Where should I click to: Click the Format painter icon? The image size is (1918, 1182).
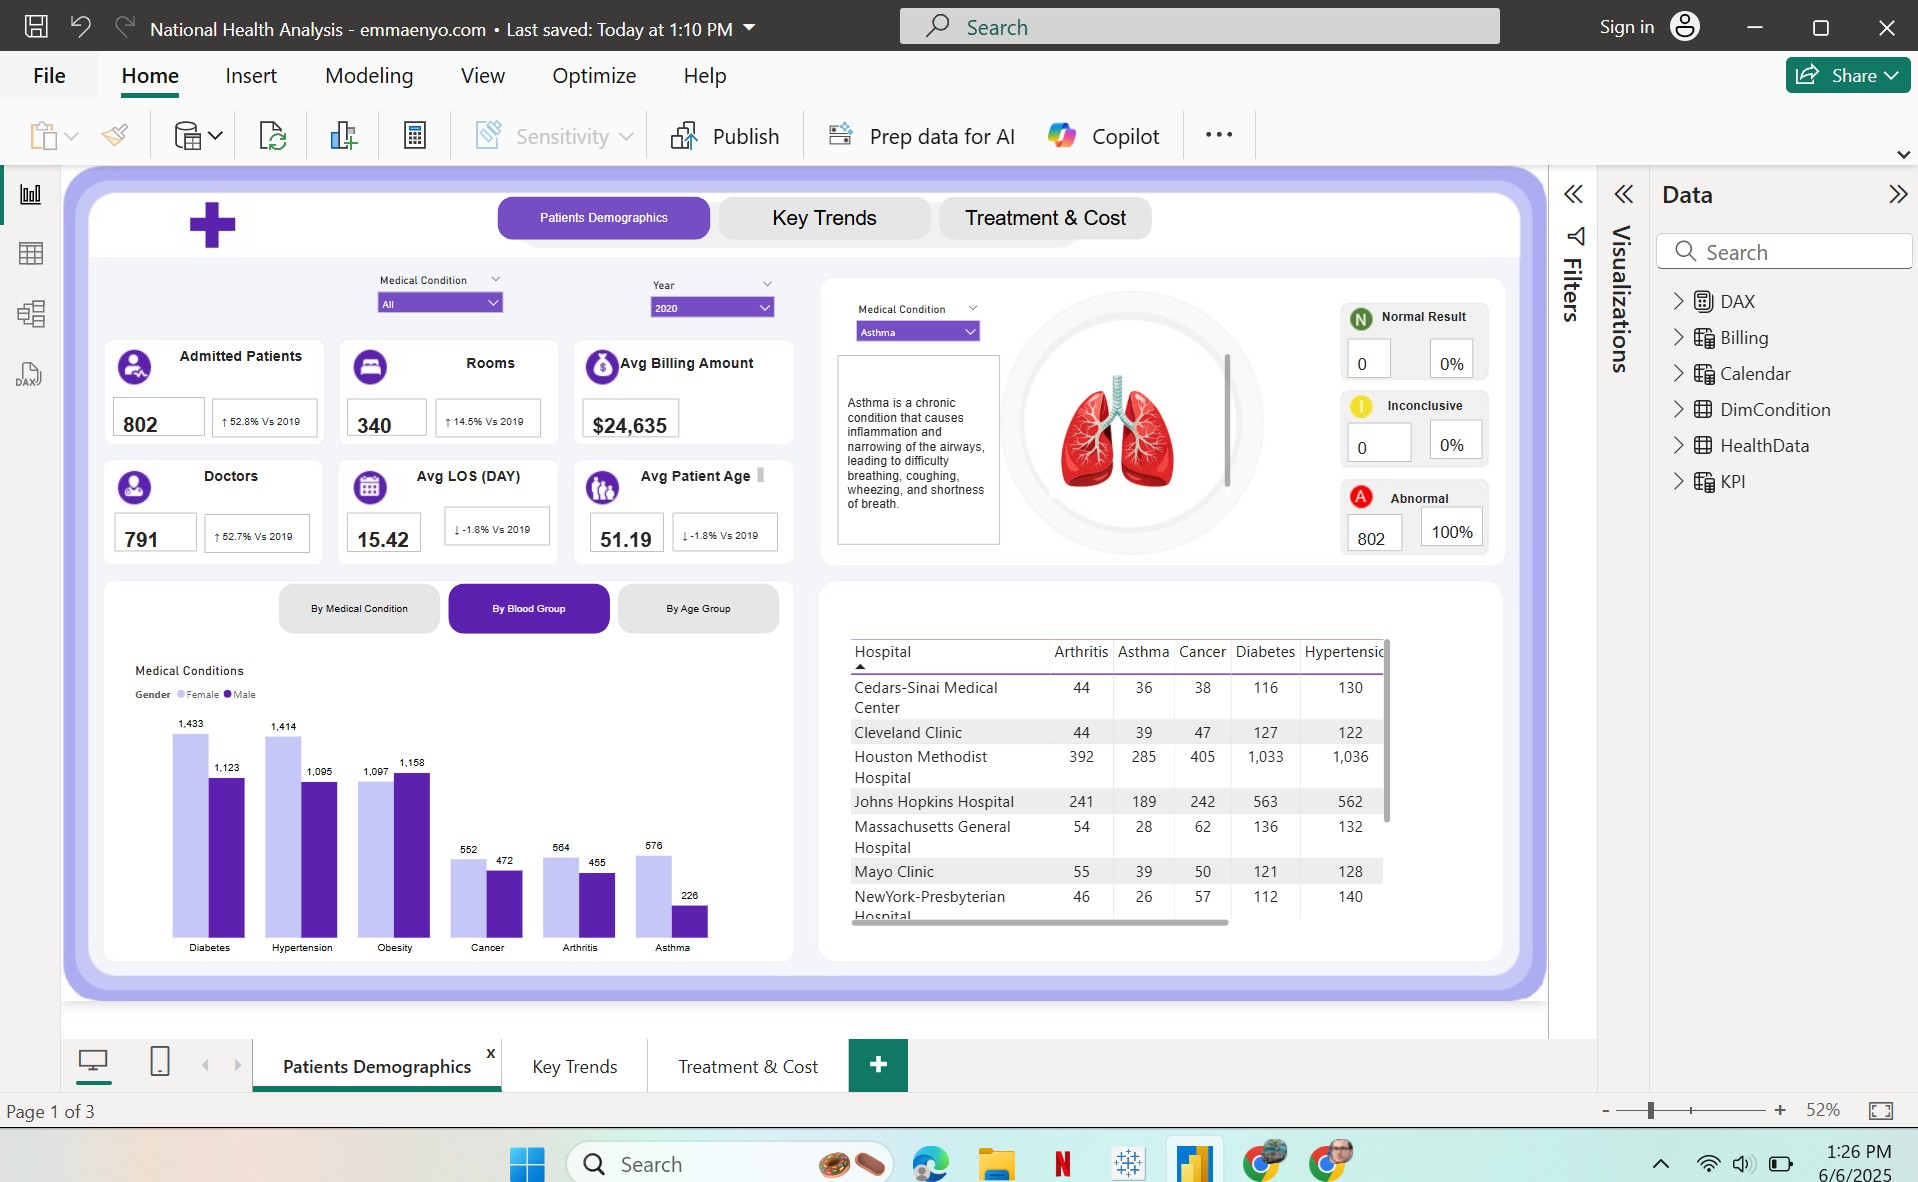tap(115, 135)
